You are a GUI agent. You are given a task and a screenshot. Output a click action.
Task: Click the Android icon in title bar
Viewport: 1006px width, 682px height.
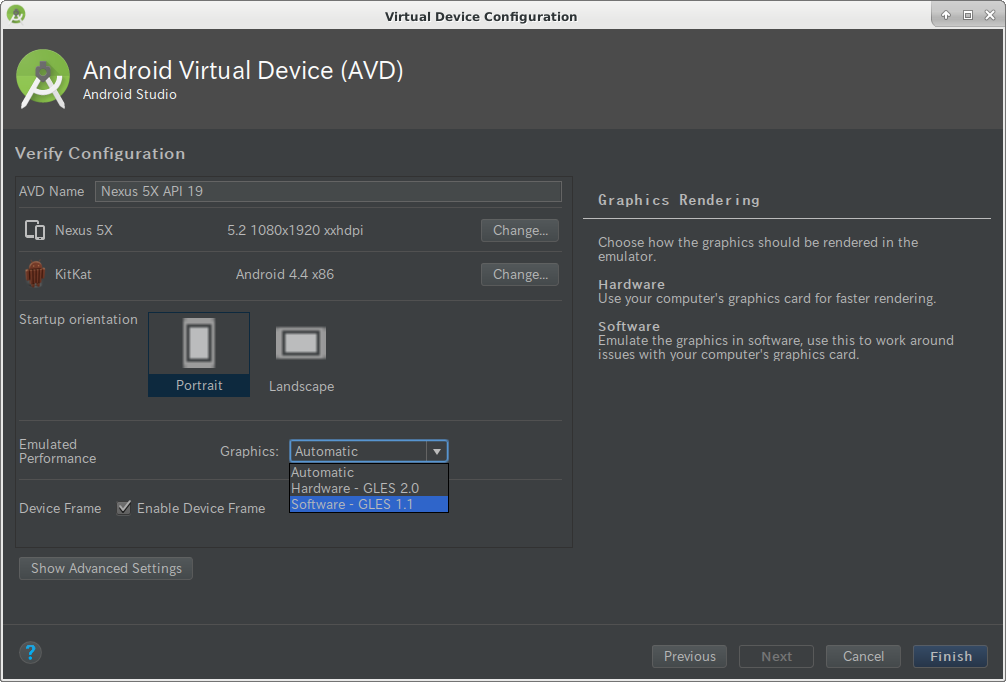(16, 15)
